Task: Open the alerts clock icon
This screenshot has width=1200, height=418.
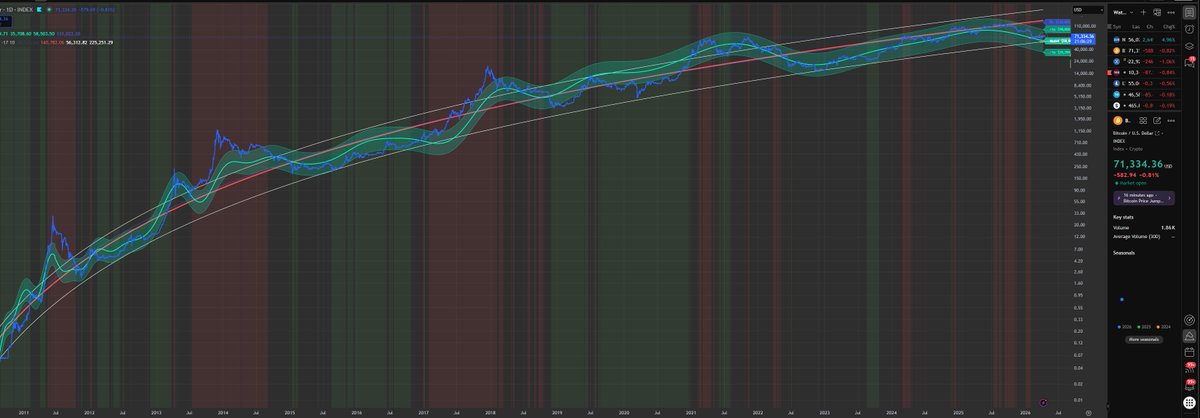Action: (1188, 29)
